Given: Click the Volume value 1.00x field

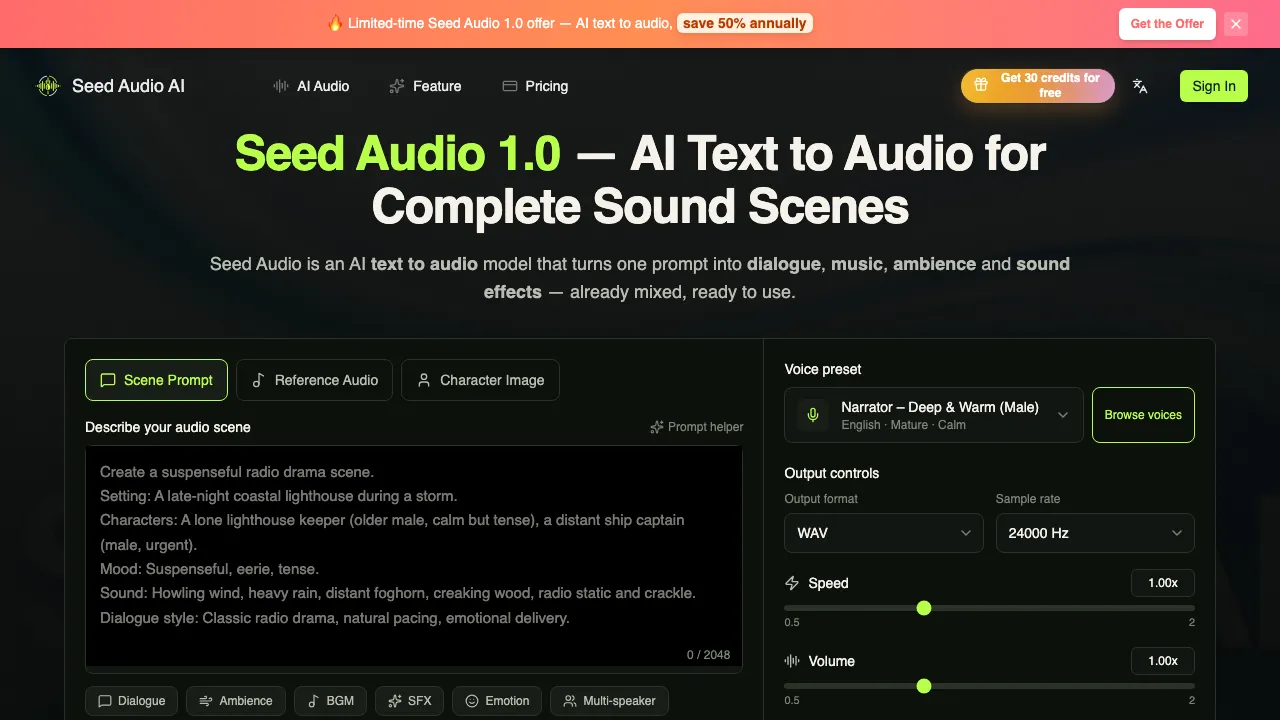Looking at the screenshot, I should pos(1163,661).
